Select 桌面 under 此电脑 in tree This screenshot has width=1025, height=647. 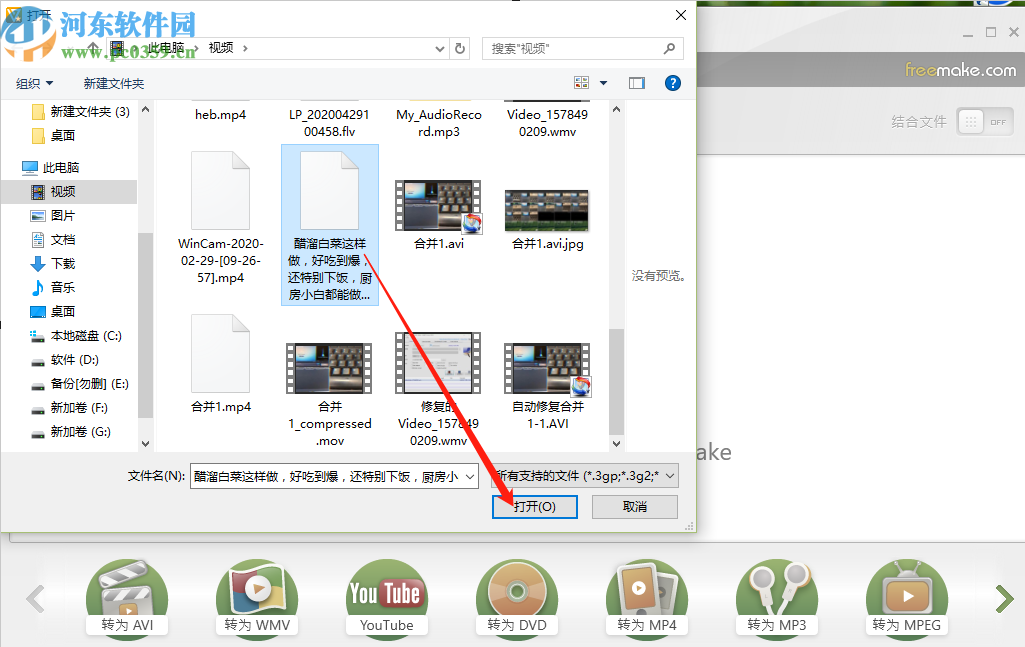(x=53, y=312)
